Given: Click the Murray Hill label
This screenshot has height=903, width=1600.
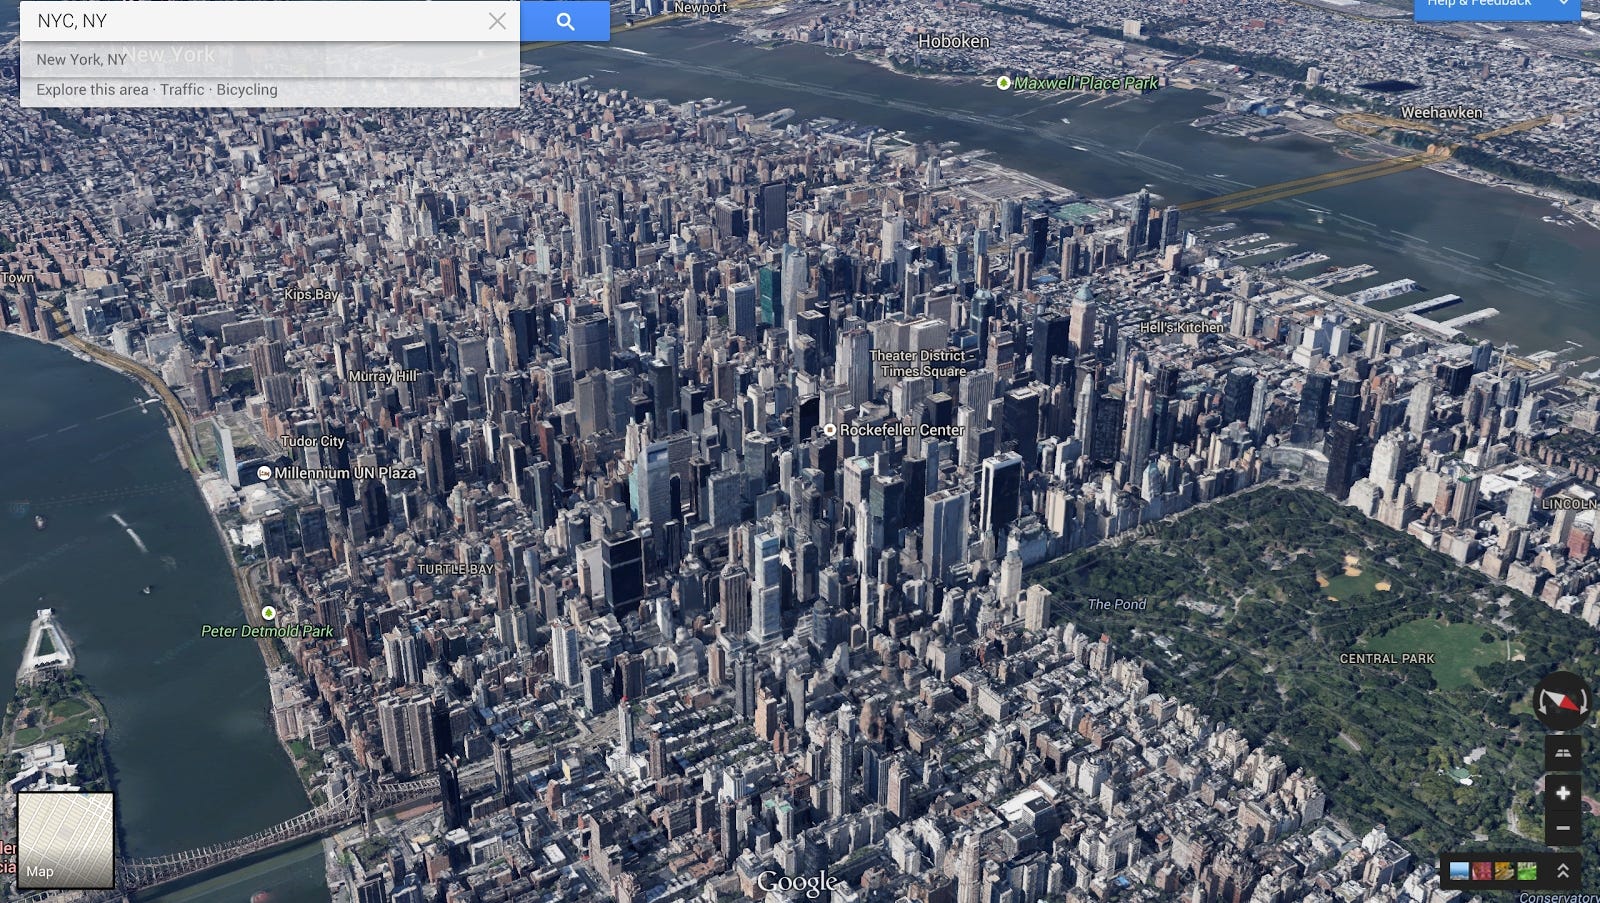Looking at the screenshot, I should click(x=382, y=376).
